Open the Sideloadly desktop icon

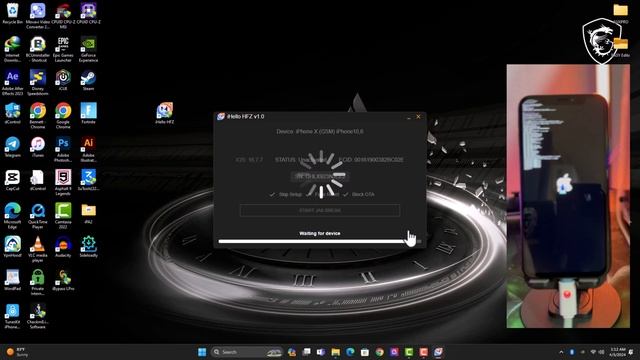[88, 247]
